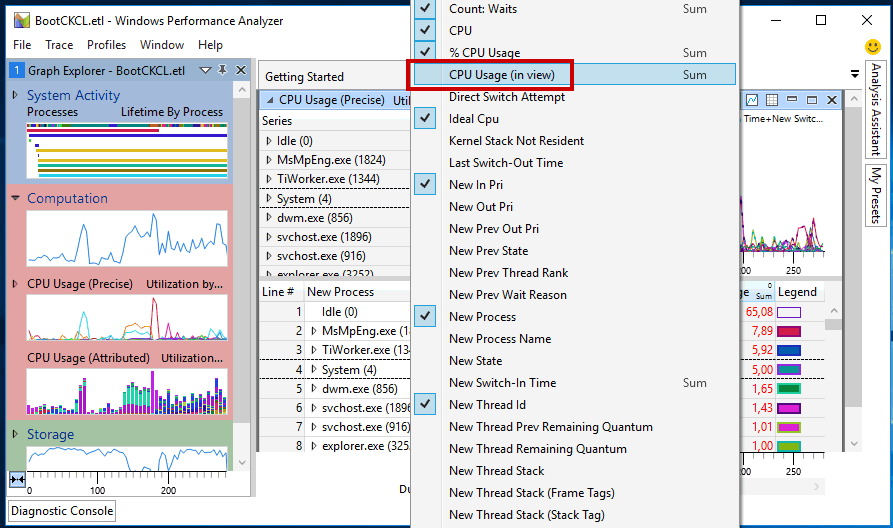Open the Trace menu

(59, 45)
